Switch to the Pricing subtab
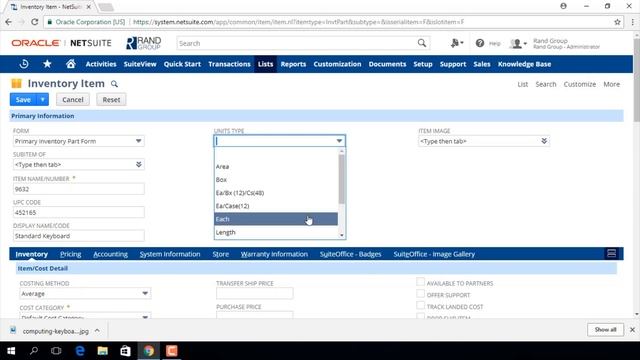This screenshot has width=640, height=360. pos(71,254)
